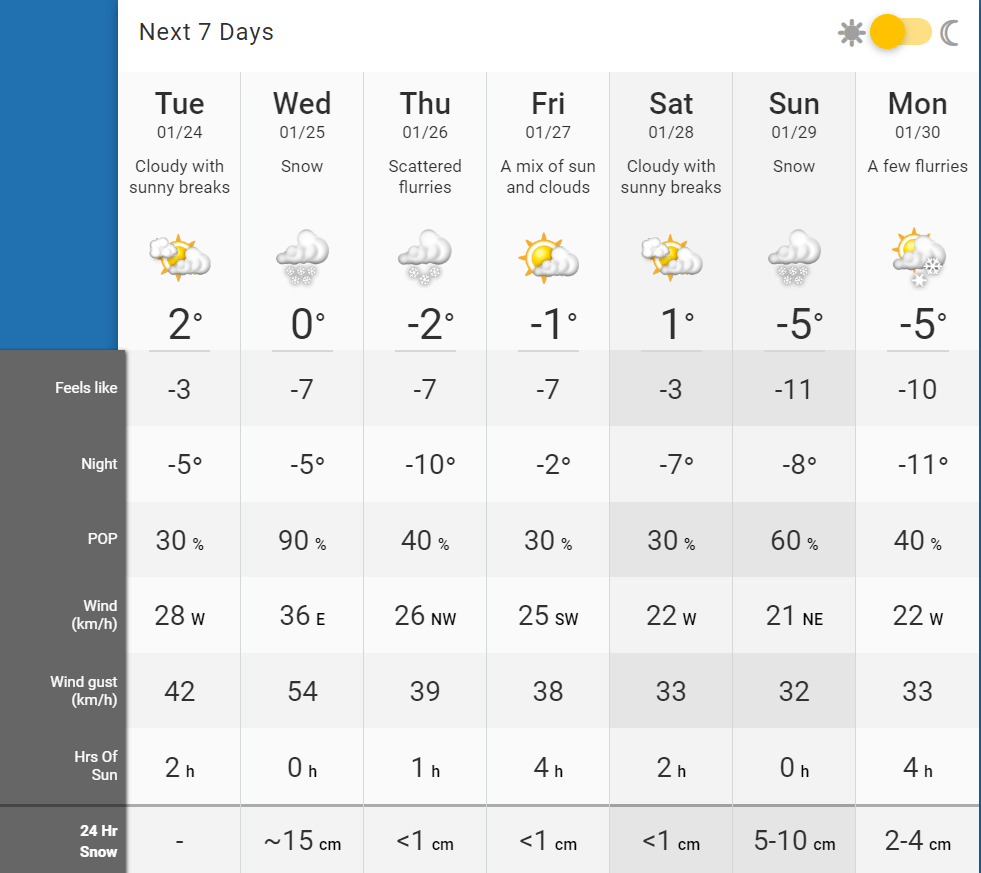This screenshot has width=981, height=873.
Task: Click Friday's sun and clouds icon
Action: click(548, 257)
